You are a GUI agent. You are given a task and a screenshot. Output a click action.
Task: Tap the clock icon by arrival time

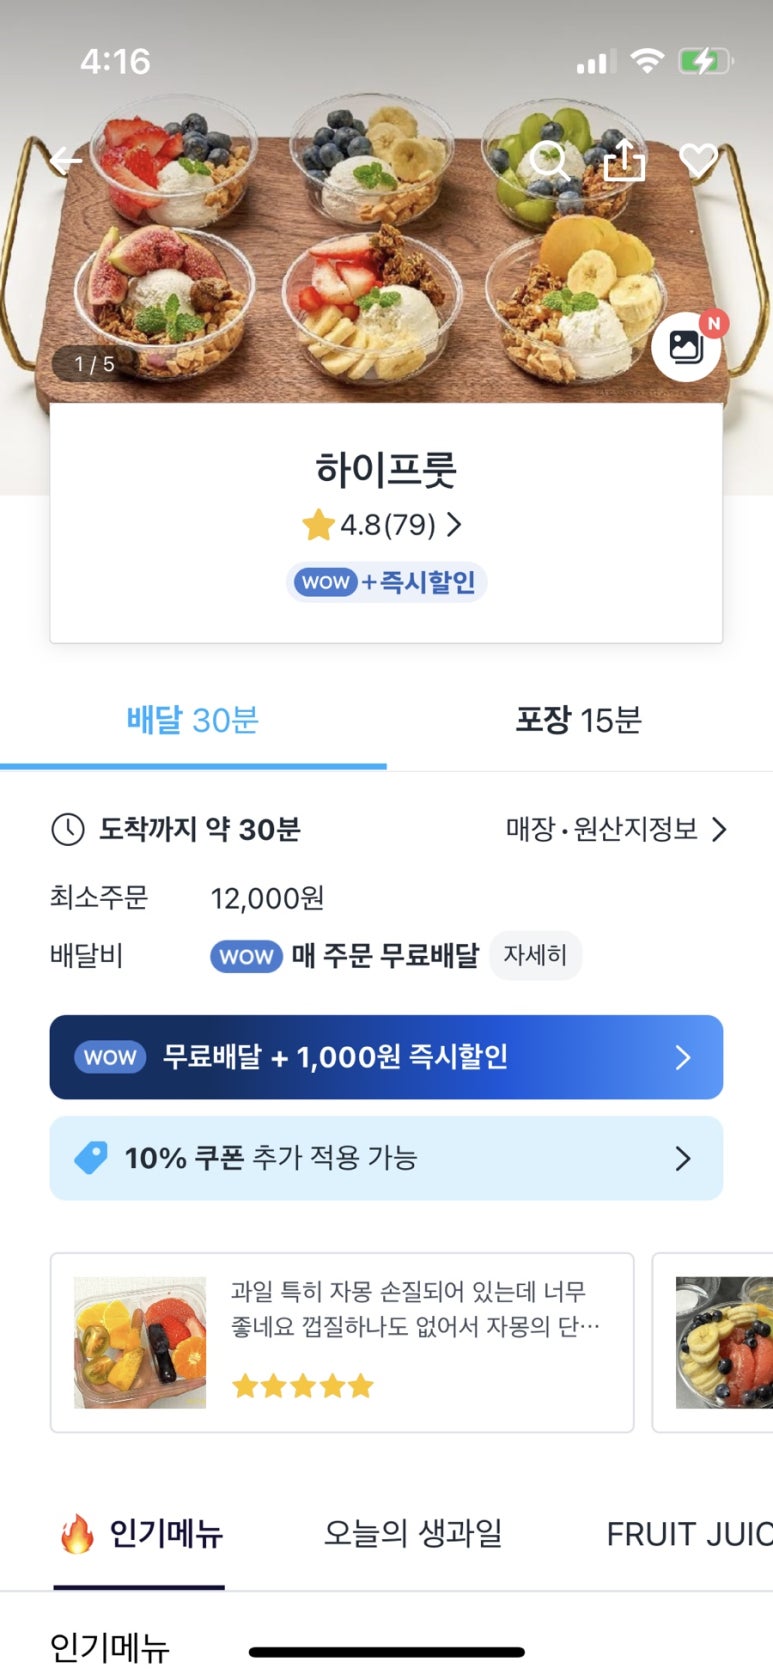click(x=68, y=829)
